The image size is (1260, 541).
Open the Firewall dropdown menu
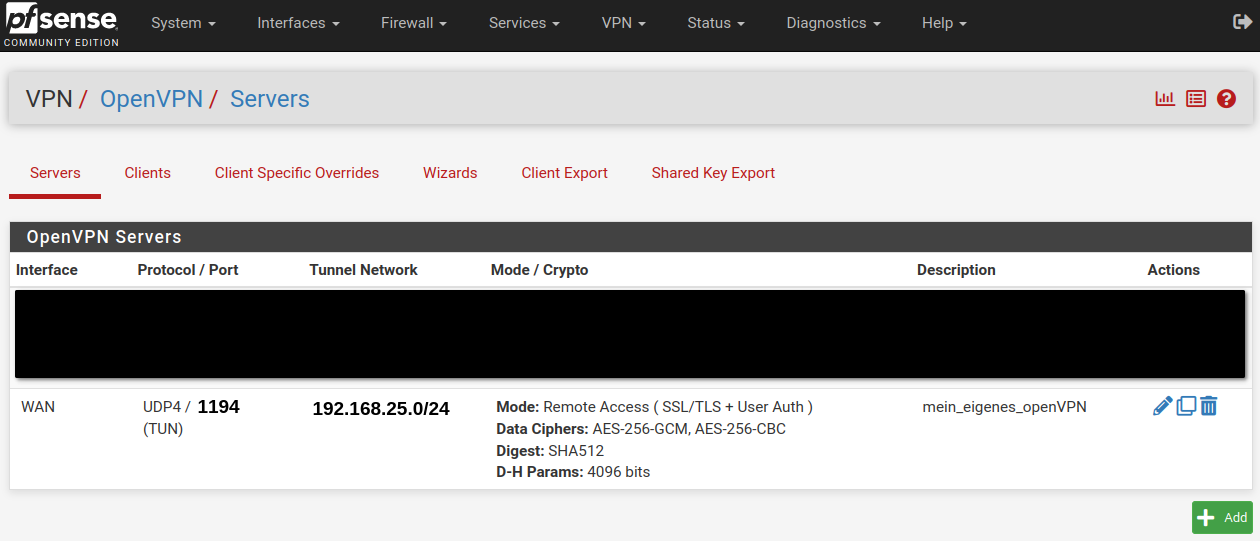coord(414,23)
